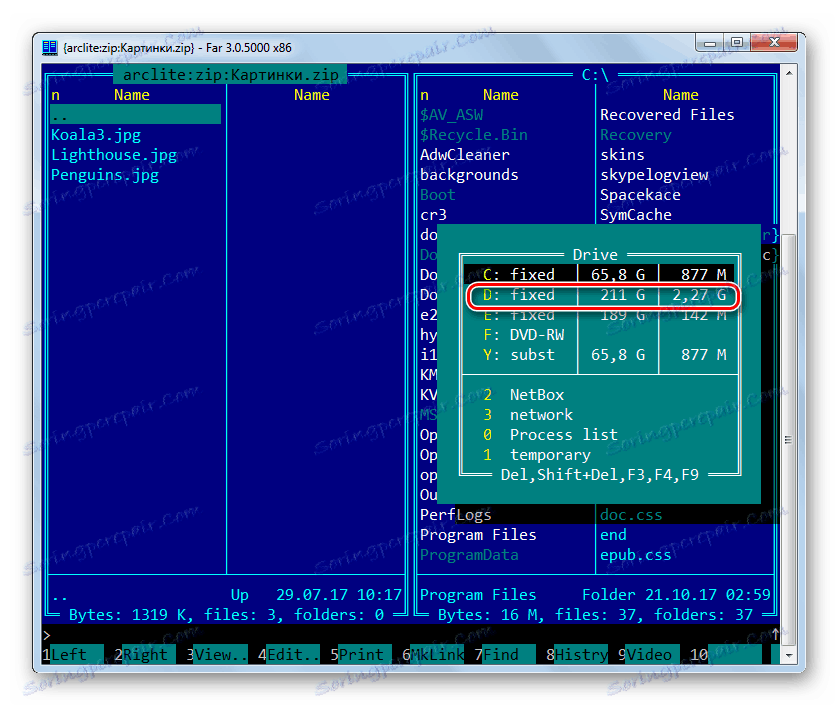This screenshot has width=839, height=706.
Task: Click the arclite:zip:Картинки.zip panel title
Action: click(231, 75)
